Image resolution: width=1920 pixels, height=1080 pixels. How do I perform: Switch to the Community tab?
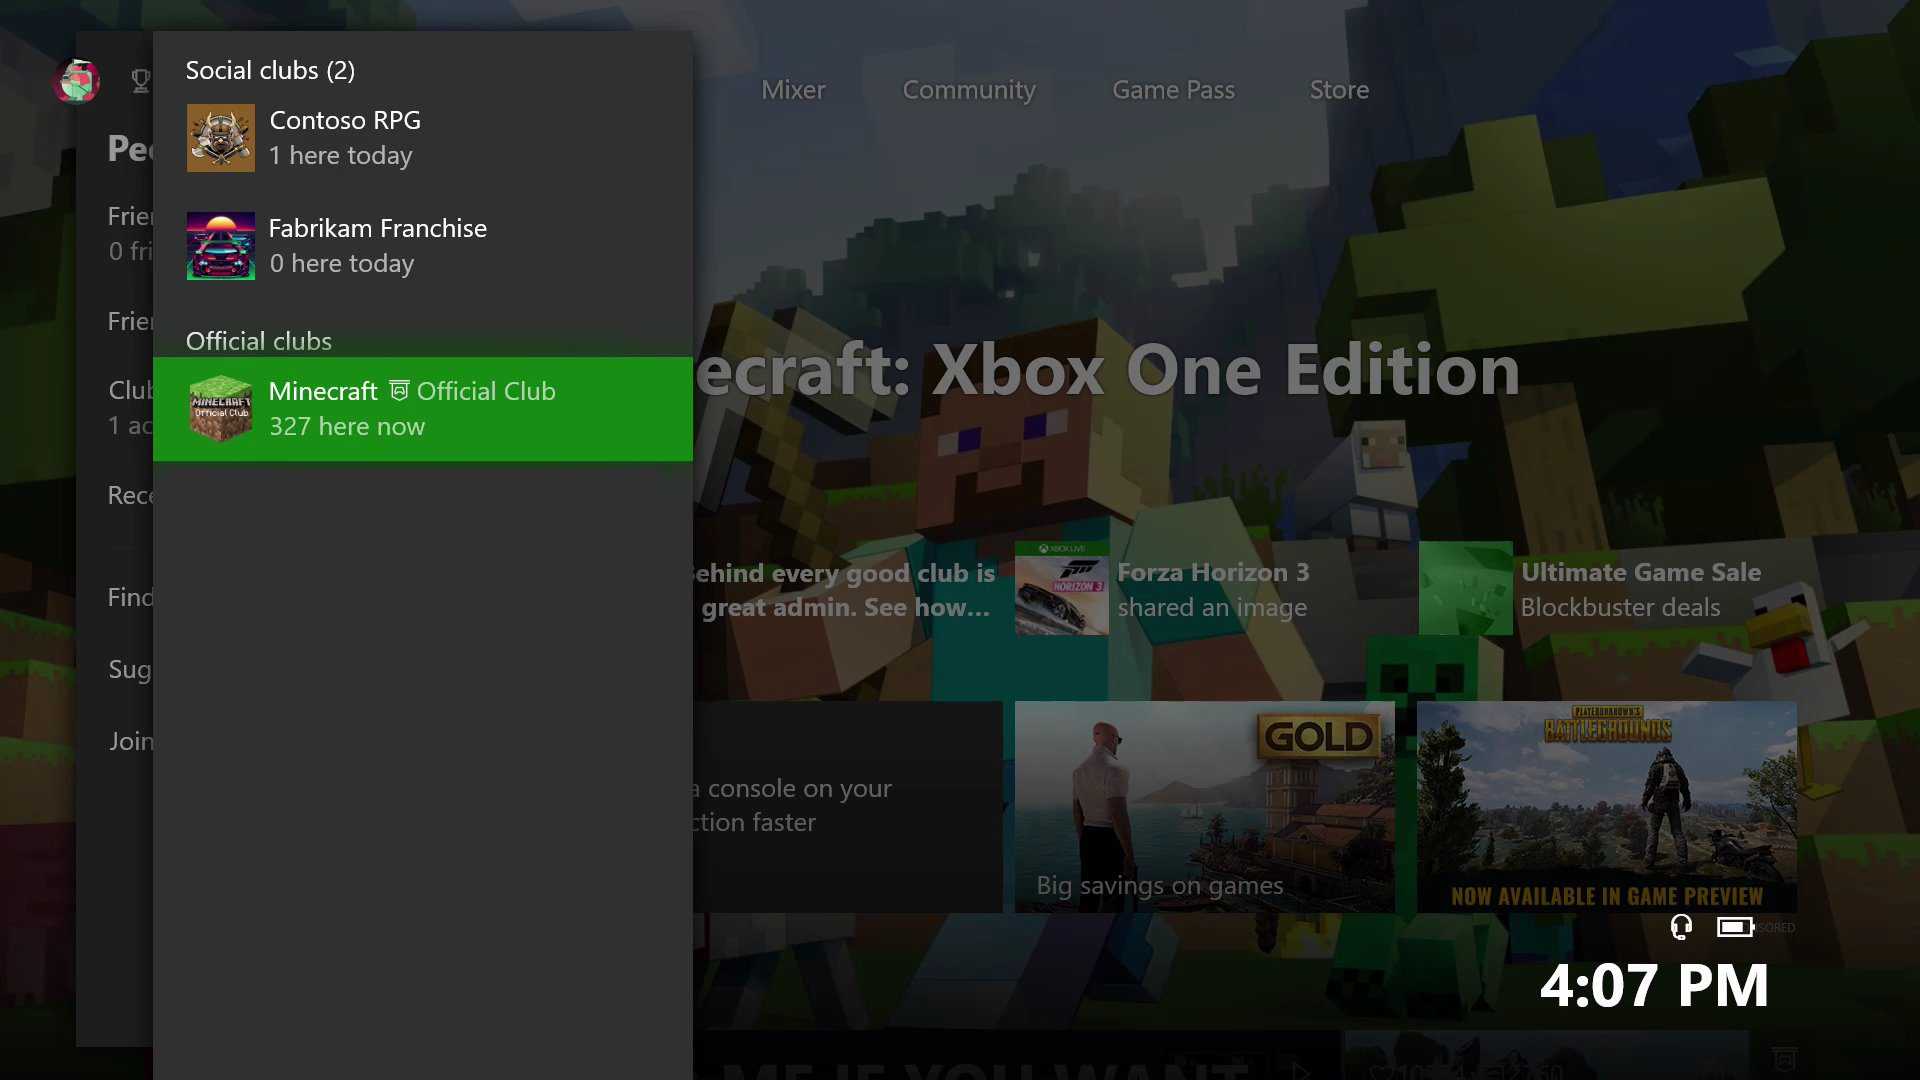pyautogui.click(x=968, y=90)
